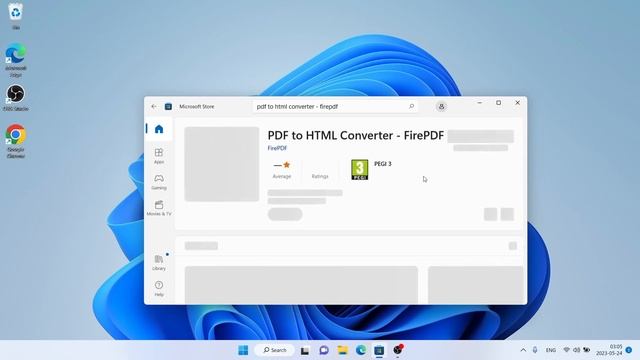
Task: Open the Recycle Bin desktop icon
Action: point(16,16)
